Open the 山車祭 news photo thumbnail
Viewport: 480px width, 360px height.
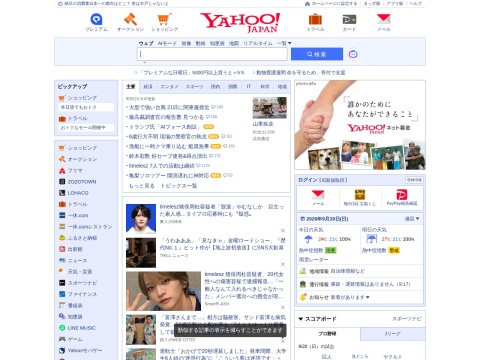click(x=270, y=108)
